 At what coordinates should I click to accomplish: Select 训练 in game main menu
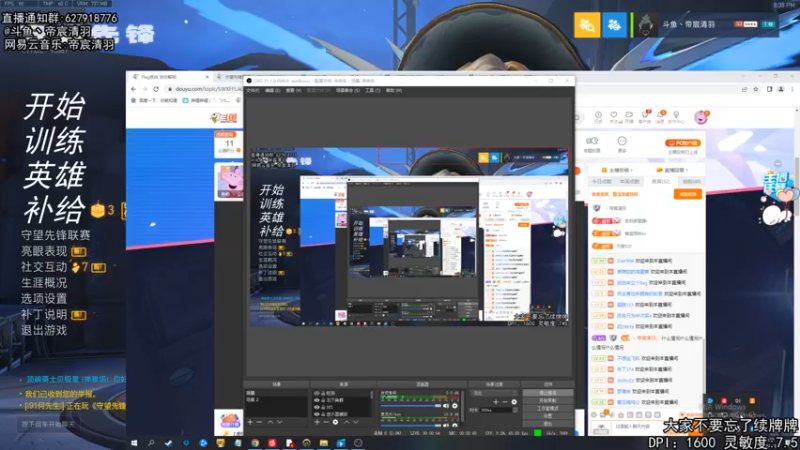[x=55, y=140]
